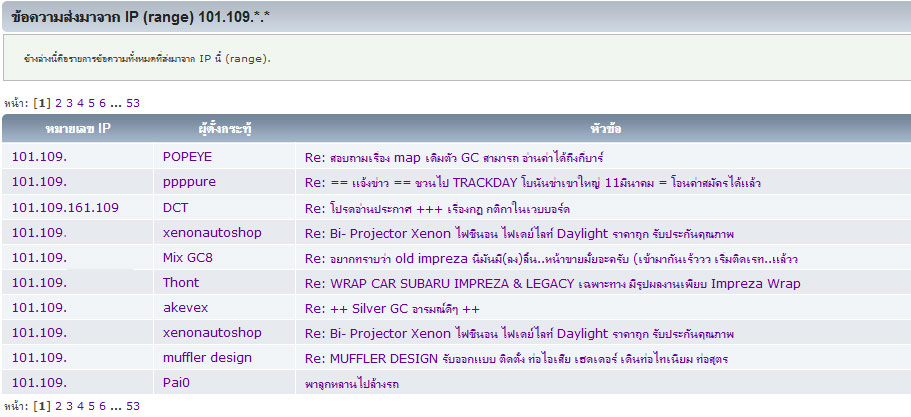Open the old impreza question topic

click(550, 258)
